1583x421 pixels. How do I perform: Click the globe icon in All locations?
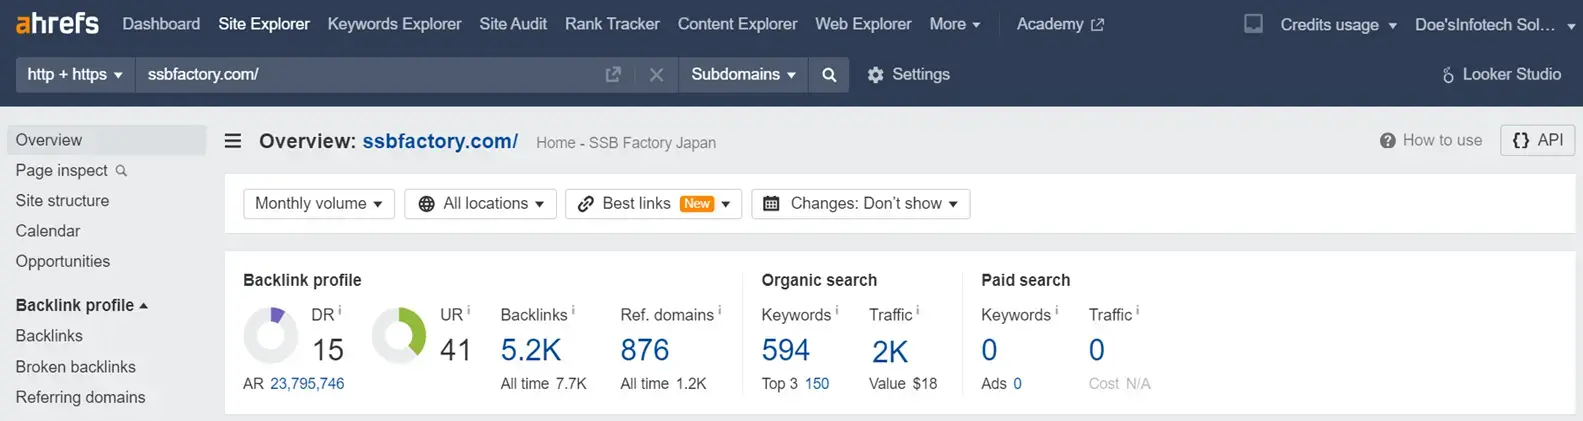coord(426,204)
